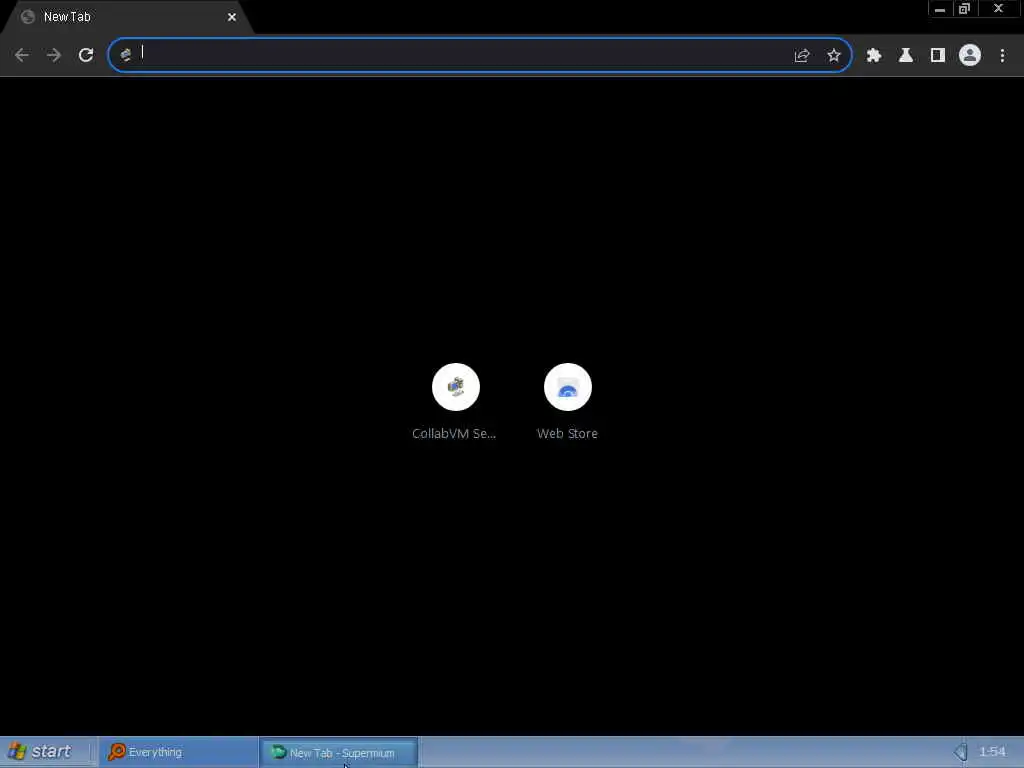
Task: Click the site info icon in address bar
Action: [126, 56]
